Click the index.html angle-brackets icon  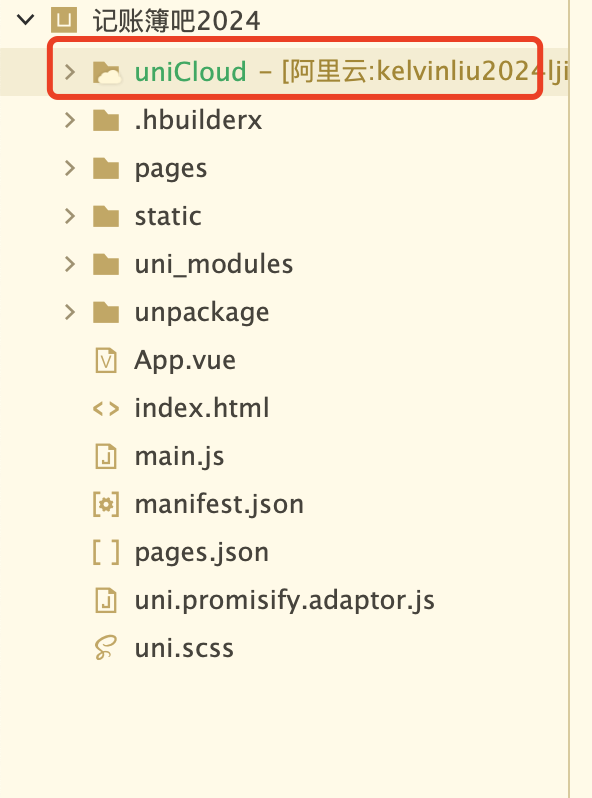pos(106,409)
